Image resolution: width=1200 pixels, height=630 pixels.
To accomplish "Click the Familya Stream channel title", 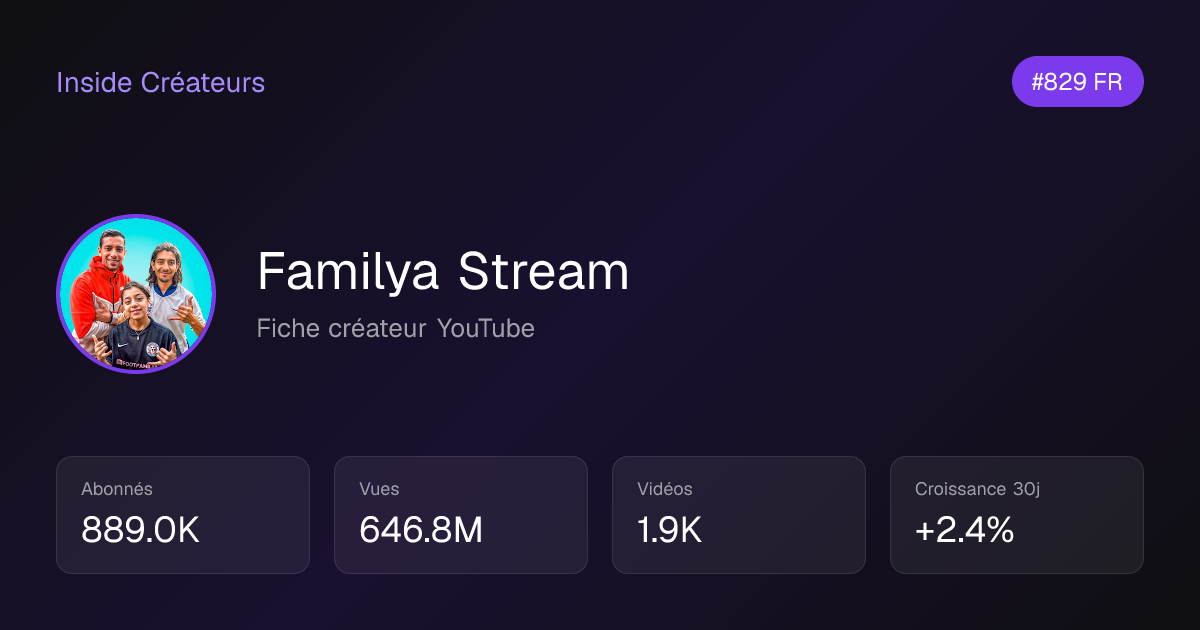I will (443, 271).
